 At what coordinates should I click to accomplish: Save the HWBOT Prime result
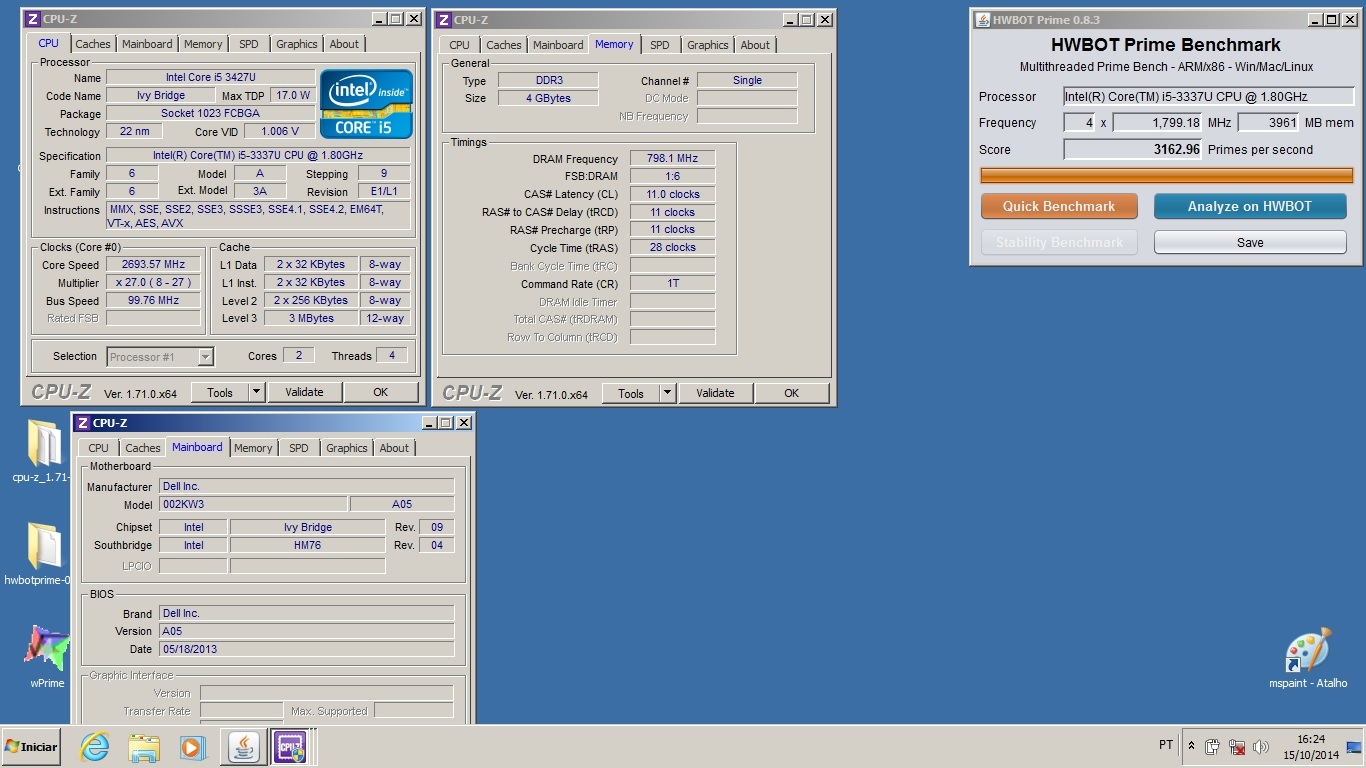tap(1250, 242)
